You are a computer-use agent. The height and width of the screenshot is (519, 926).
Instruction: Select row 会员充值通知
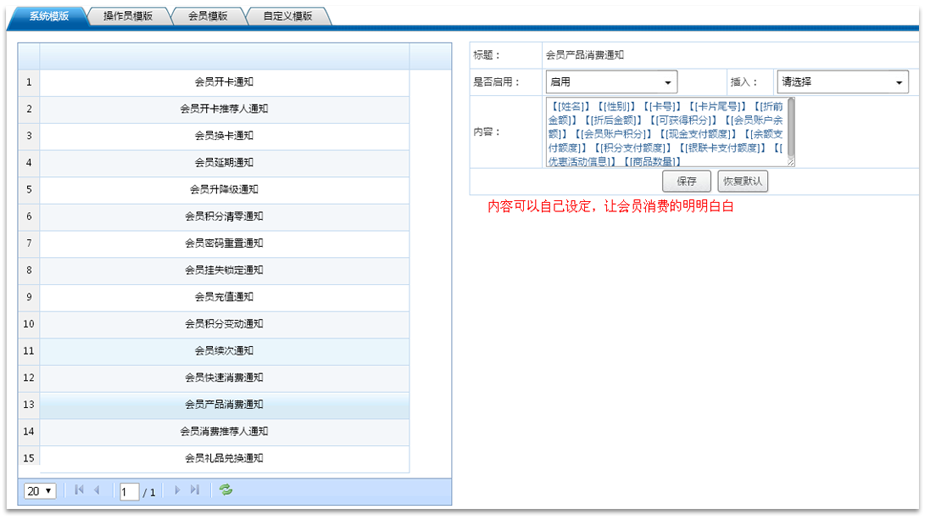(x=224, y=297)
